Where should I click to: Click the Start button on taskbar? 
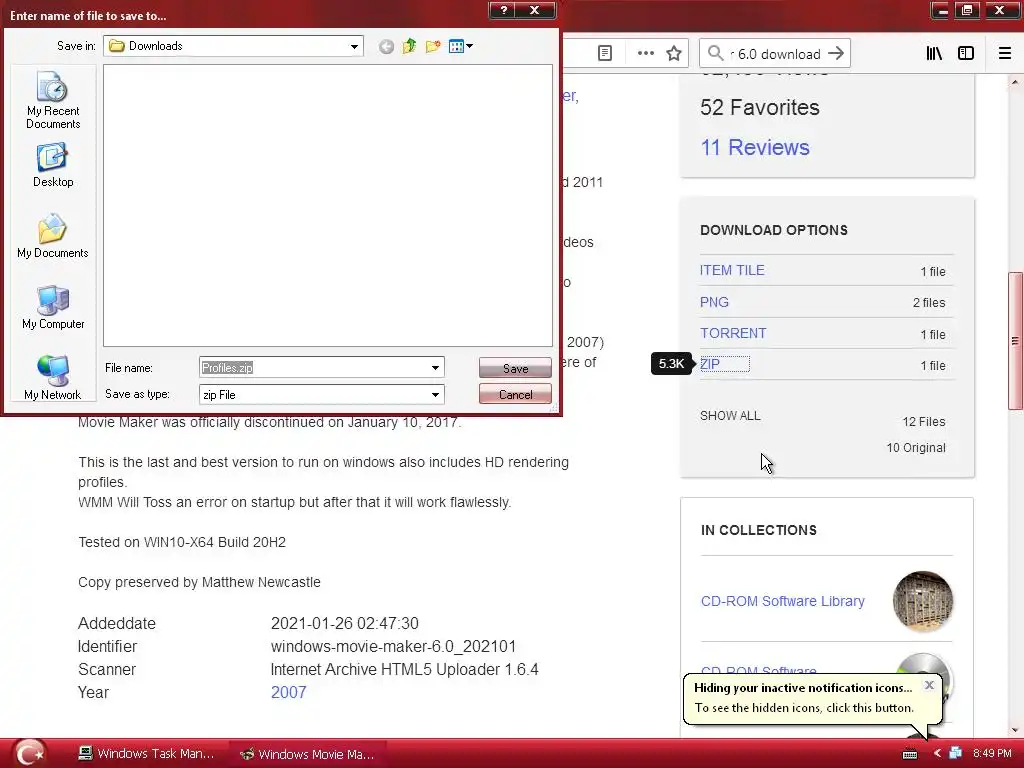point(29,753)
